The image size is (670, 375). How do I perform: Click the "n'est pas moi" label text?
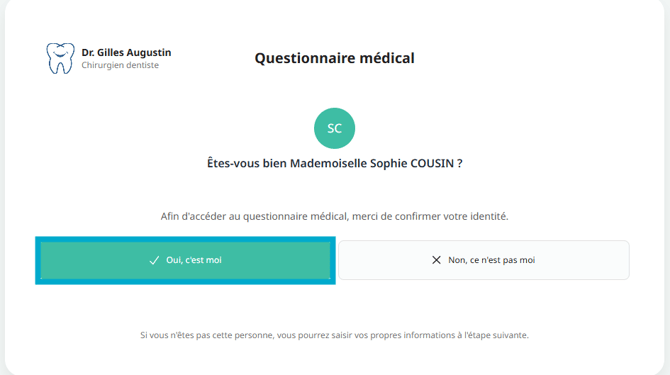(509, 260)
